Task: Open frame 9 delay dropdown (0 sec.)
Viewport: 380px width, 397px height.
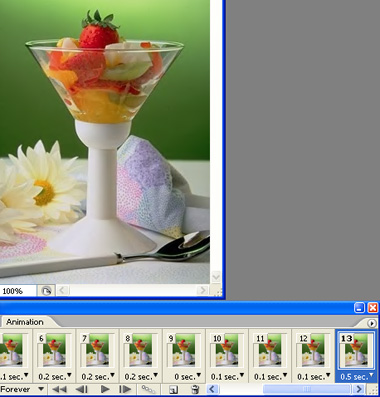Action: point(188,377)
